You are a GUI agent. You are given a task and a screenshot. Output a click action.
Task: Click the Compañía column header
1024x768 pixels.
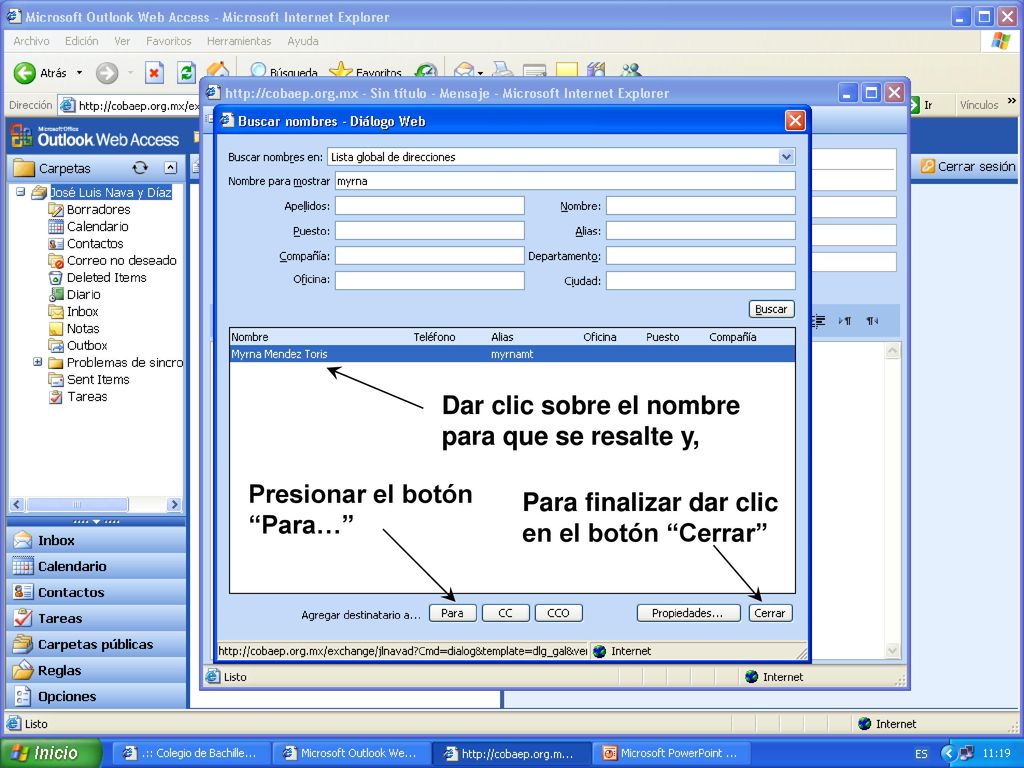[733, 337]
